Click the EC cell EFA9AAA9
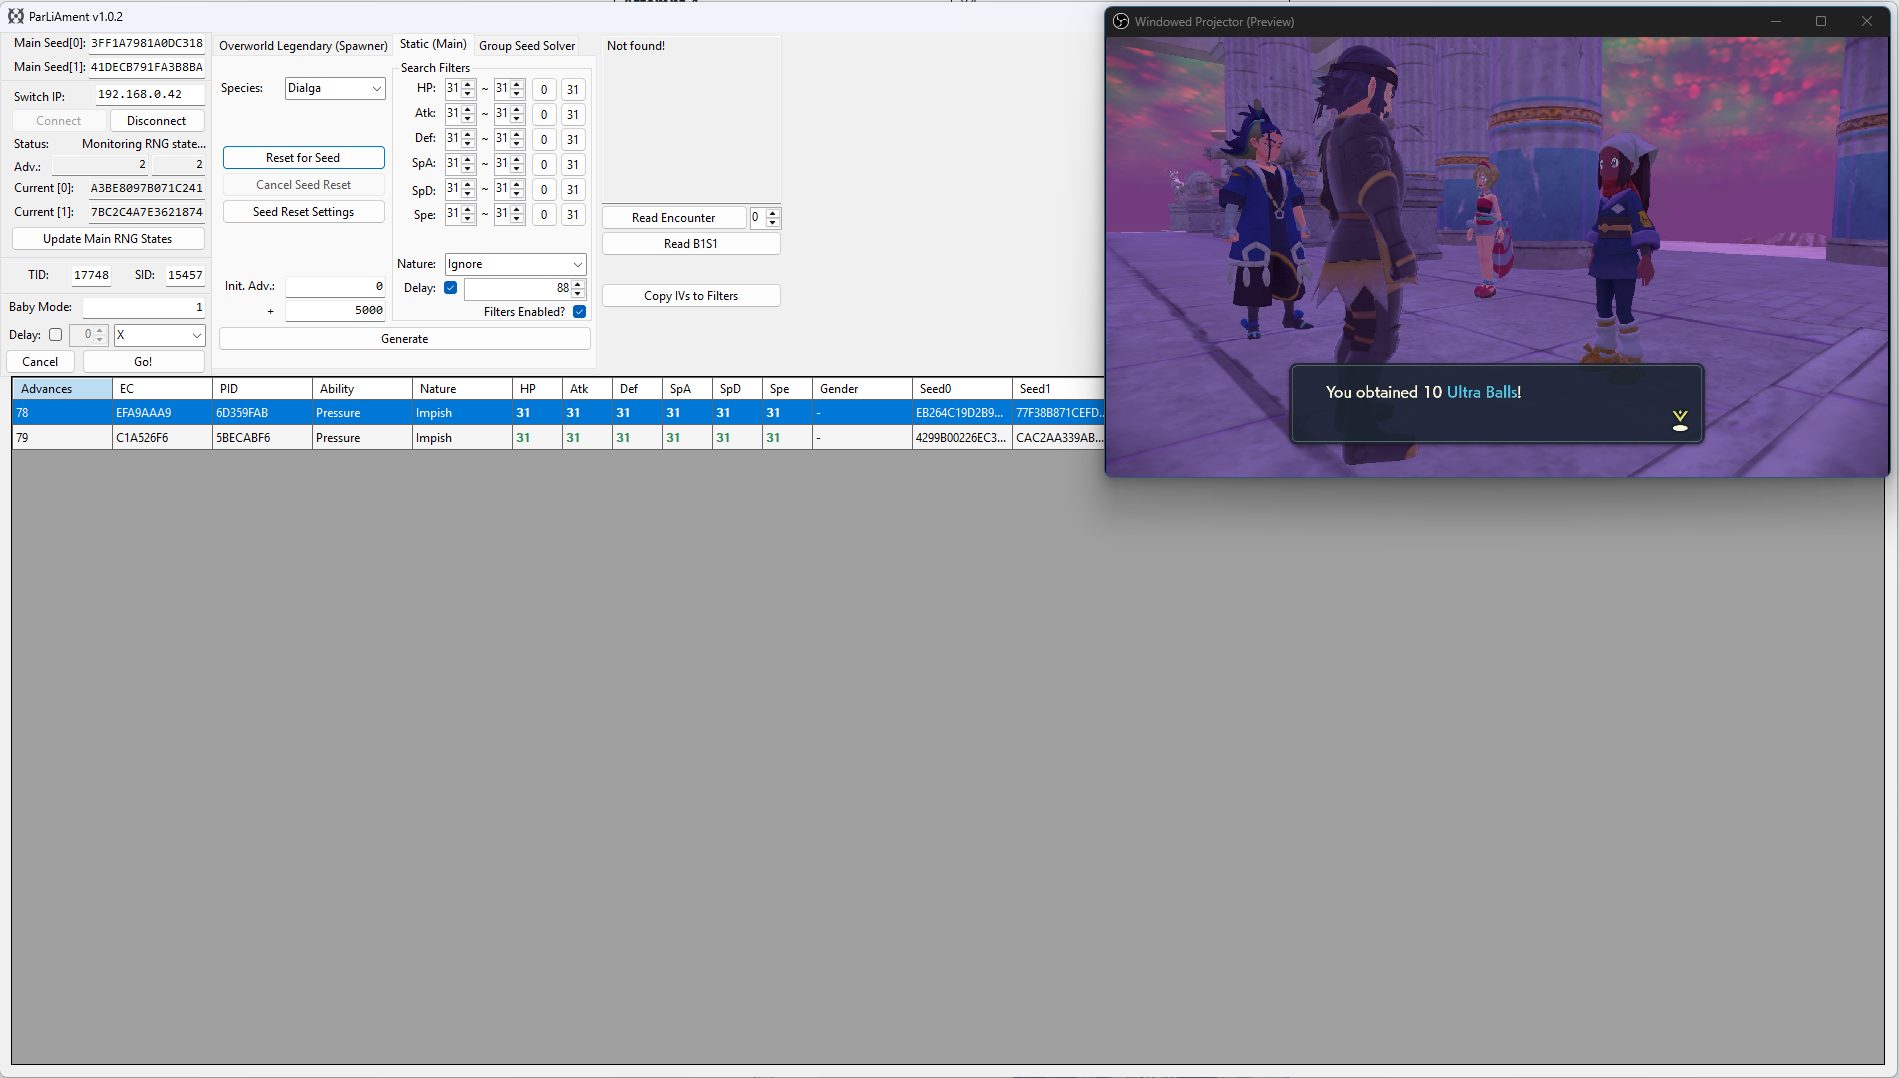1899x1078 pixels. click(x=162, y=413)
